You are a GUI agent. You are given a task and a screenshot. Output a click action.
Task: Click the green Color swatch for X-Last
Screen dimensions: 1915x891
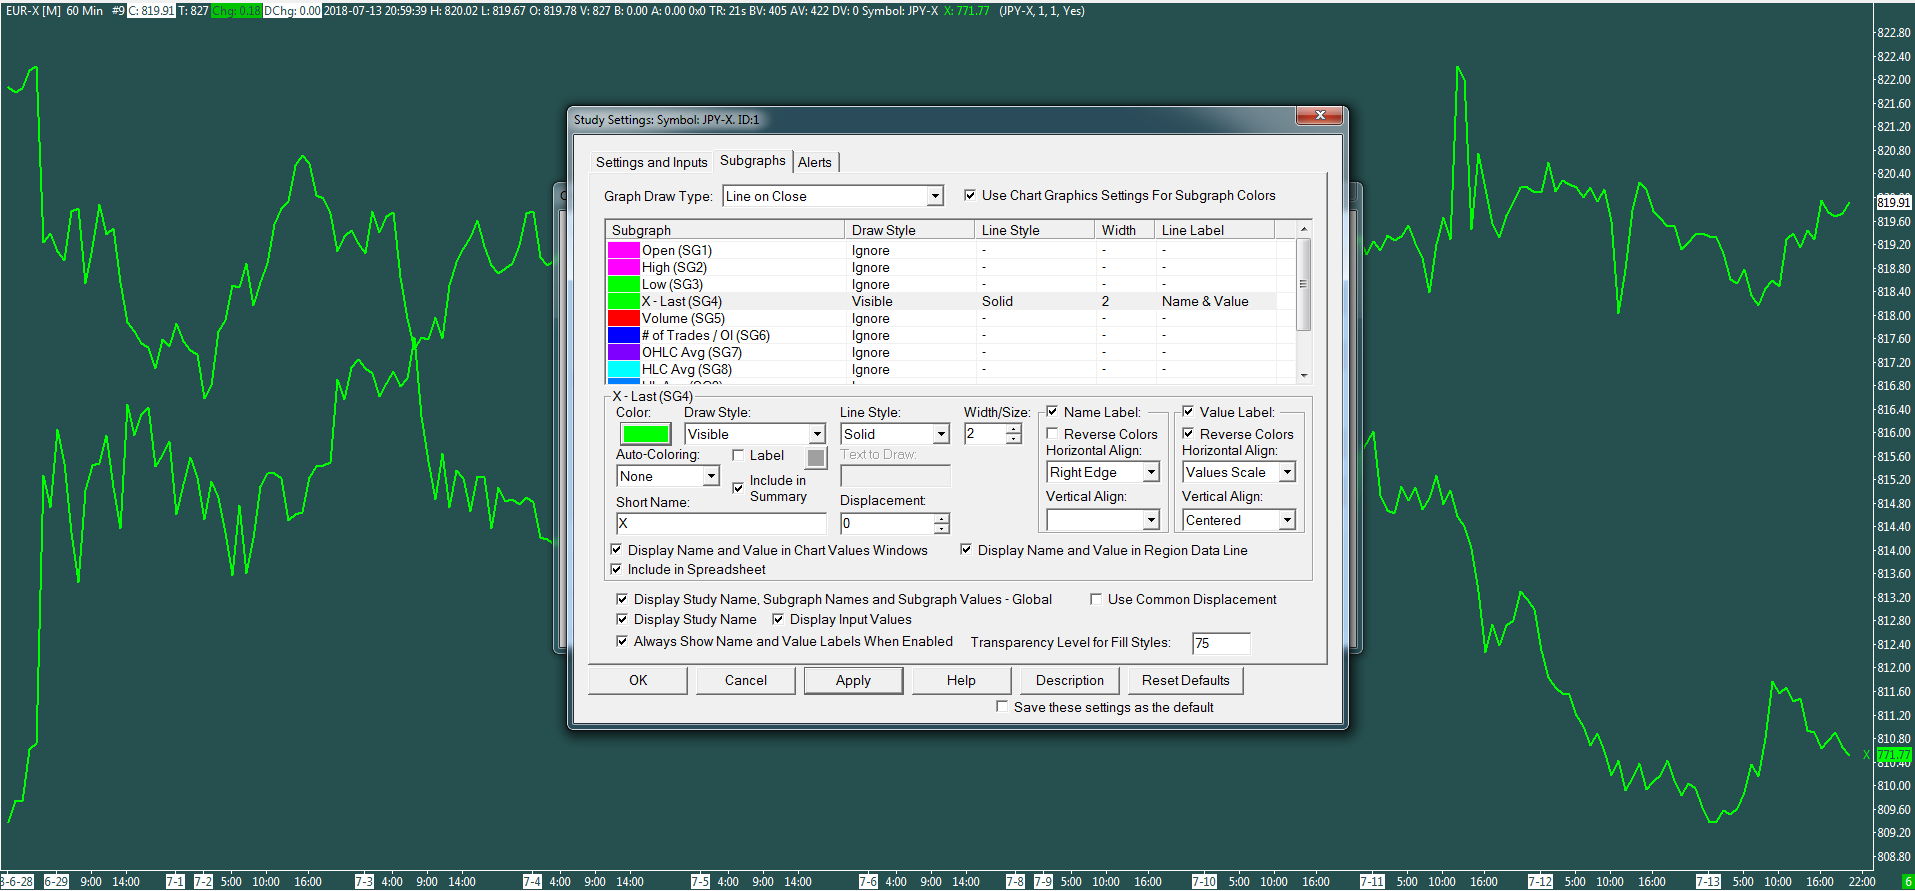click(645, 434)
